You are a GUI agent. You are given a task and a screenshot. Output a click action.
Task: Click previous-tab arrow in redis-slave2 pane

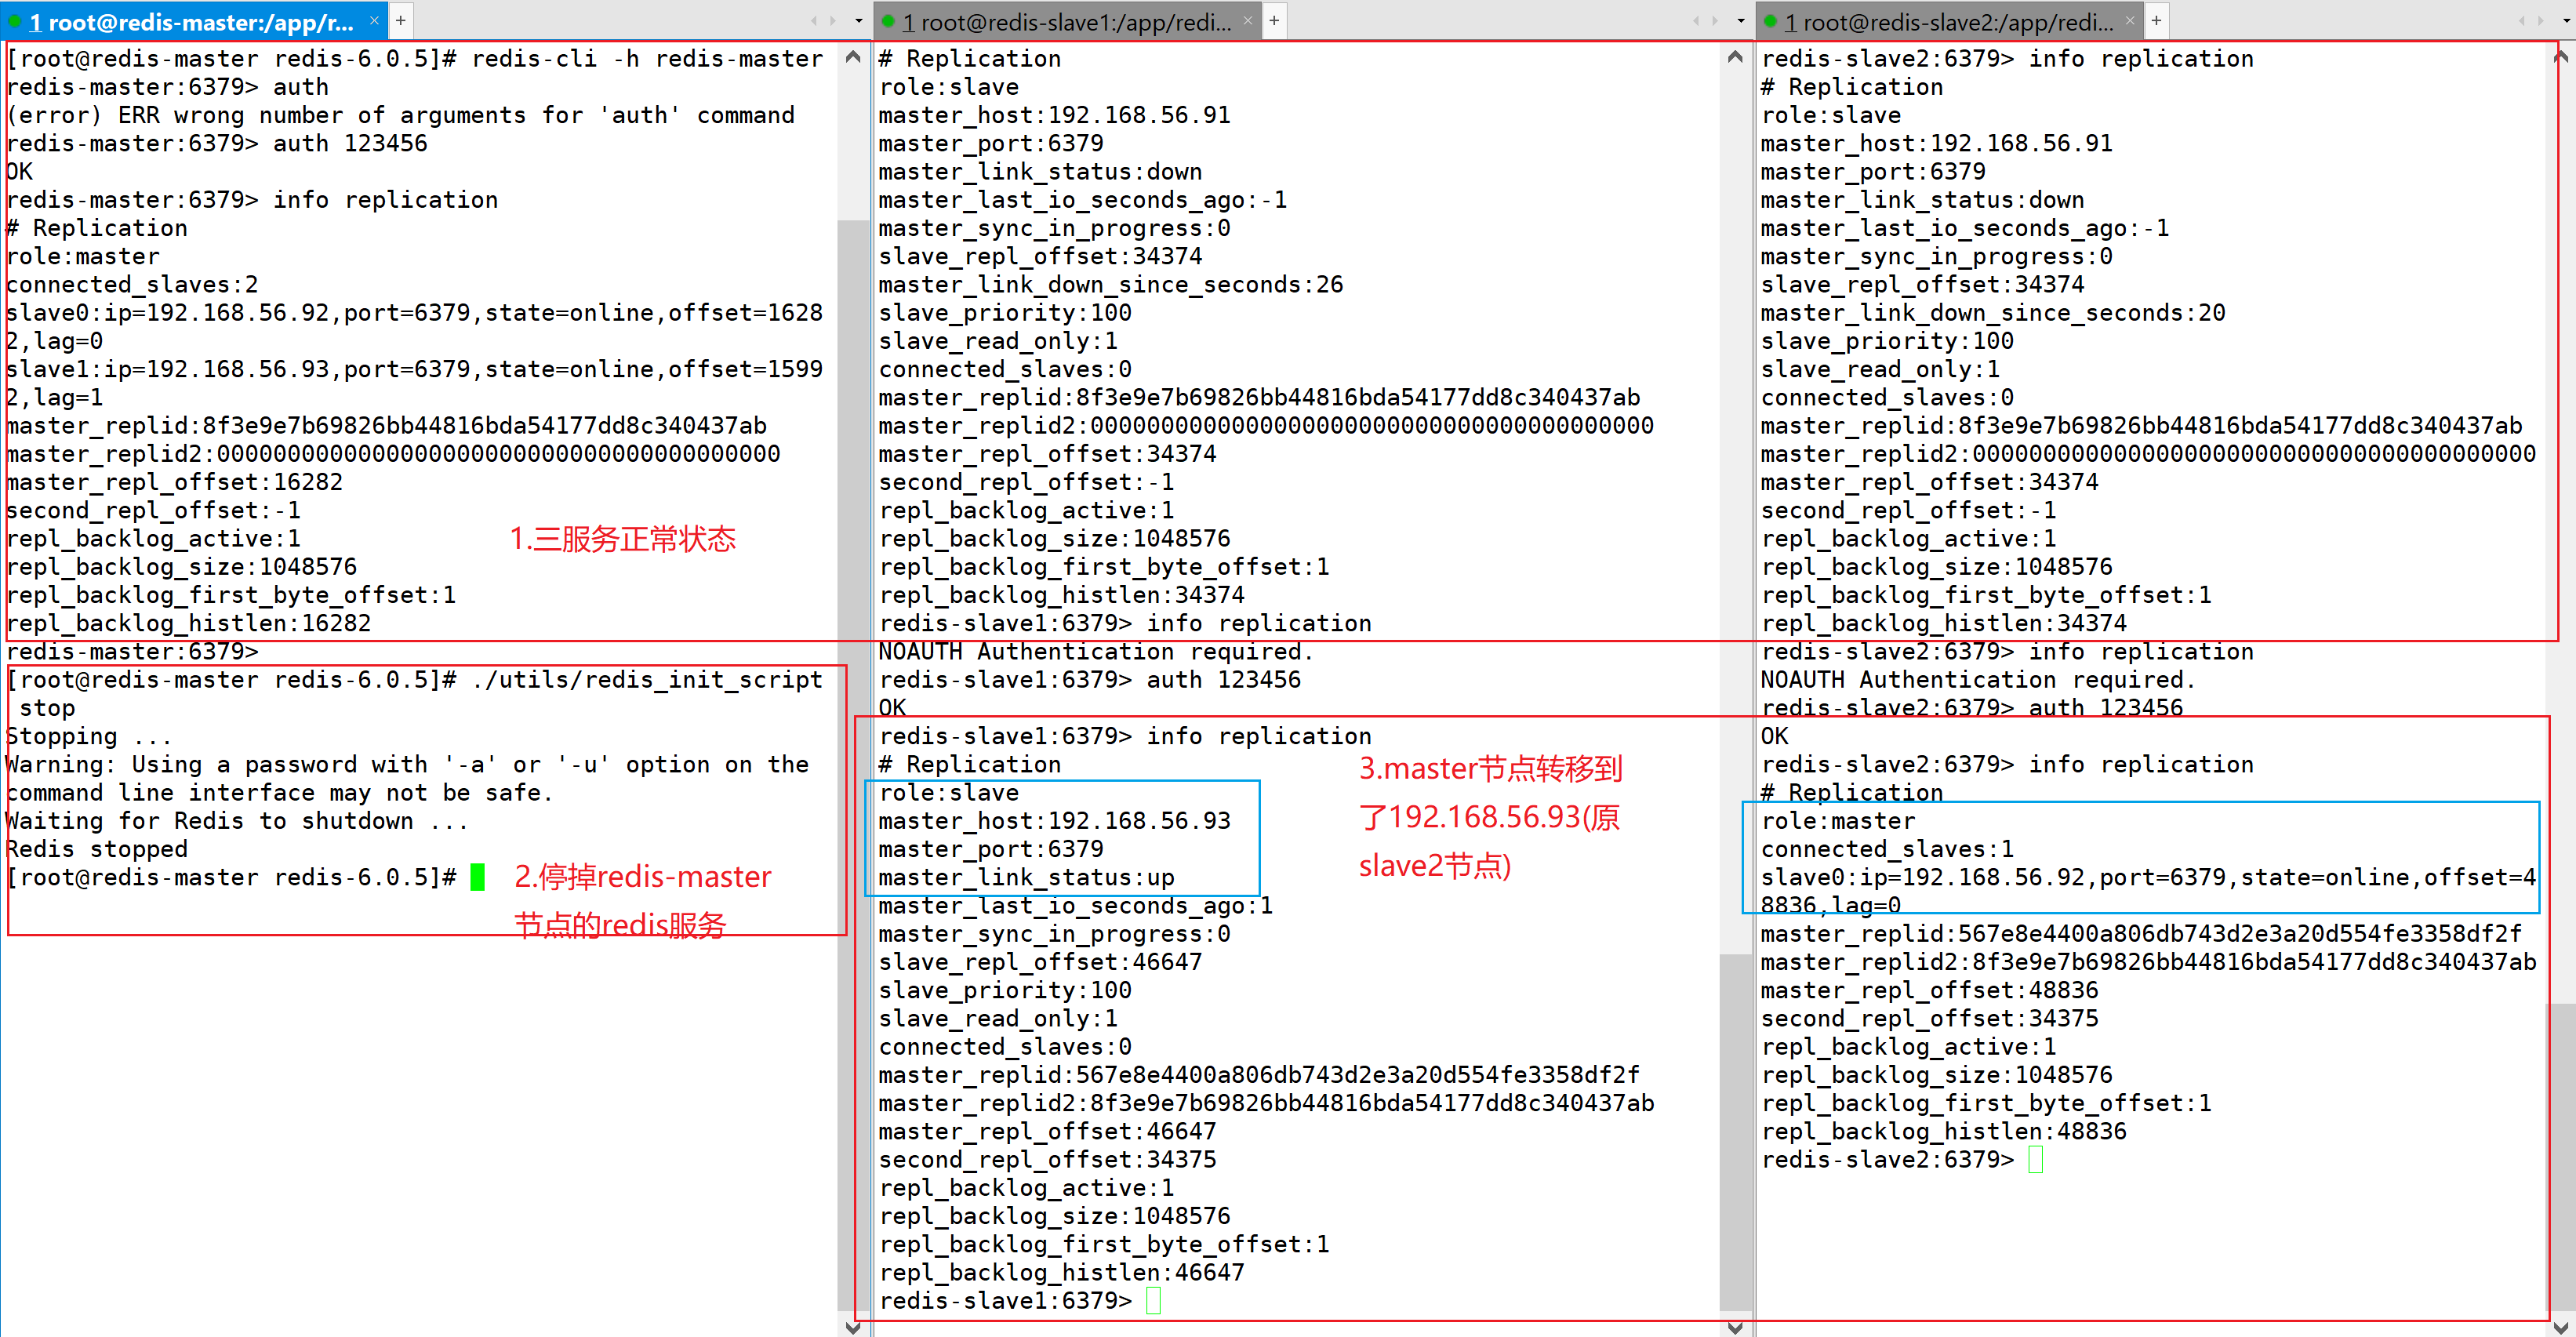click(2521, 21)
